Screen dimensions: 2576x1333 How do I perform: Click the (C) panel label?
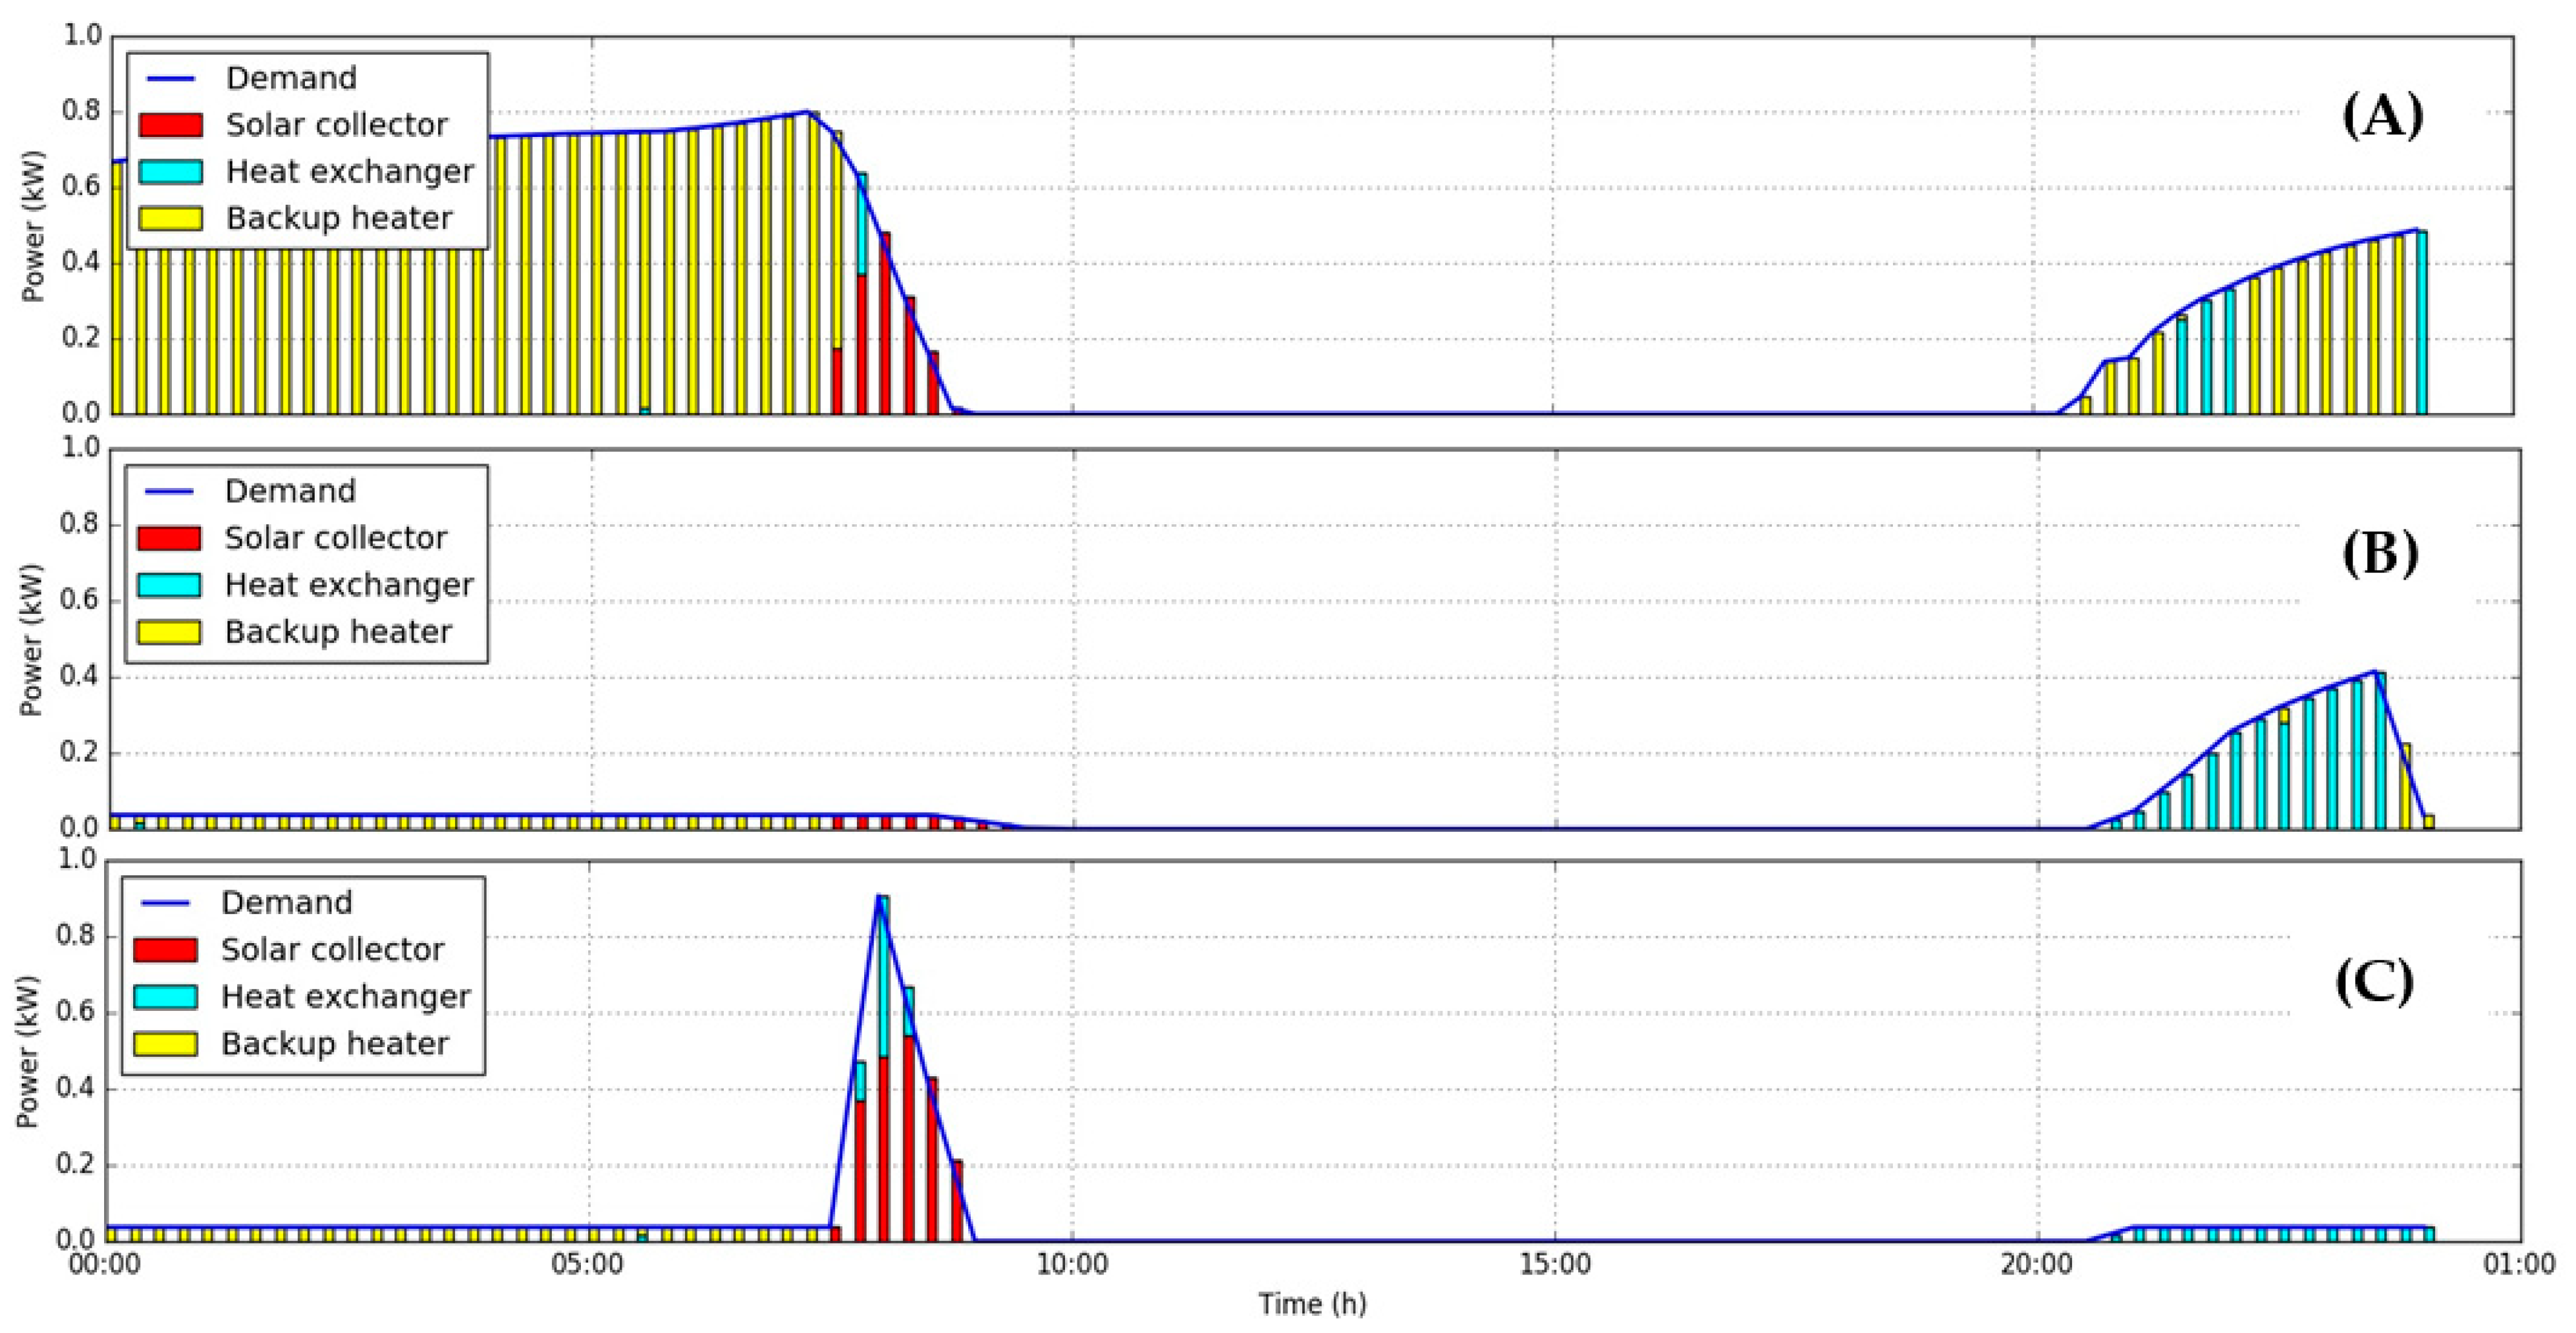[x=2374, y=982]
